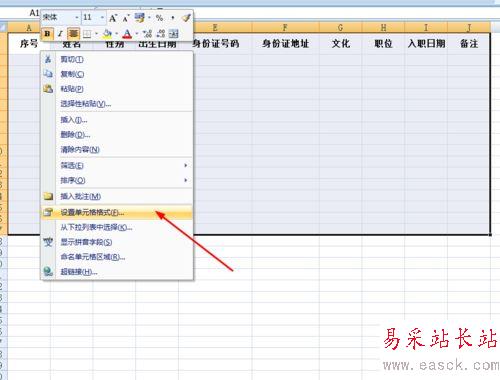The width and height of the screenshot is (500, 380).
Task: Toggle Italic in the mini toolbar
Action: click(x=60, y=34)
